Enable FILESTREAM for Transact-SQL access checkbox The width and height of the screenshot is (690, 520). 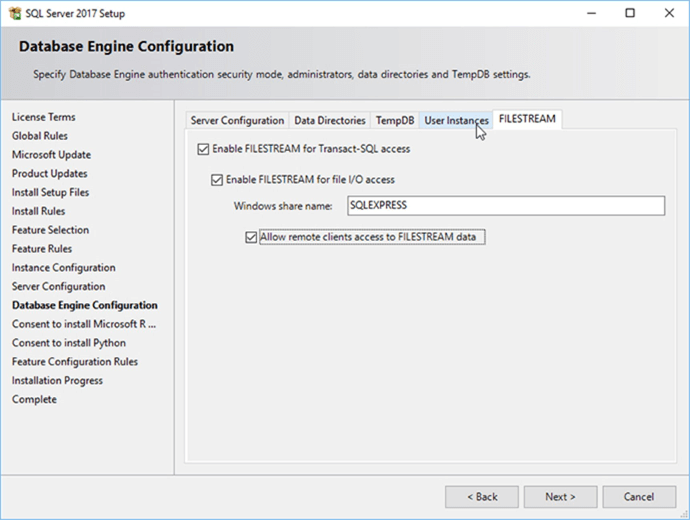(205, 149)
